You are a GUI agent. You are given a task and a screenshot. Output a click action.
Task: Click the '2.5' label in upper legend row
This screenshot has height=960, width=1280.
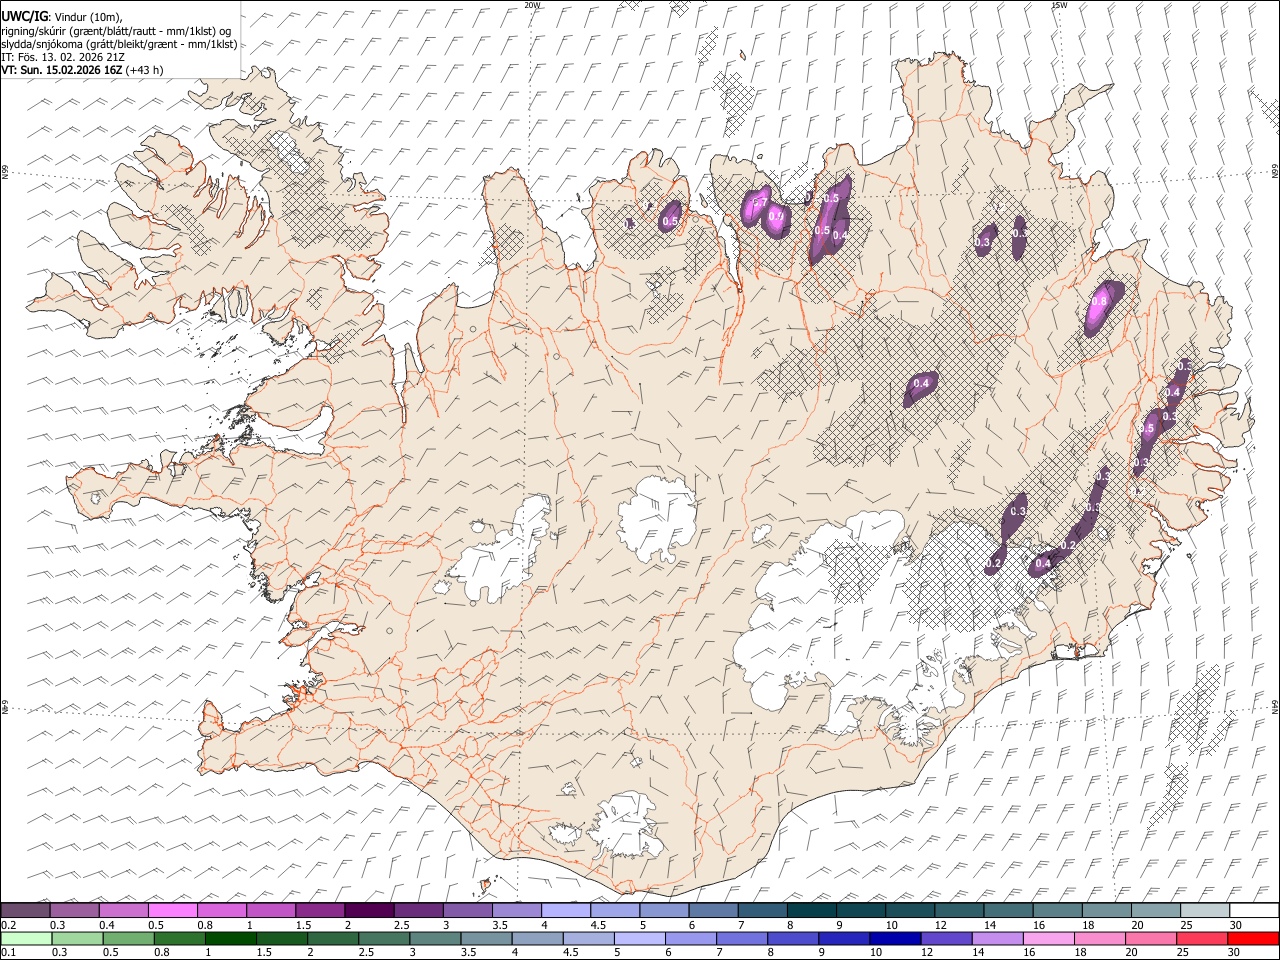click(402, 925)
